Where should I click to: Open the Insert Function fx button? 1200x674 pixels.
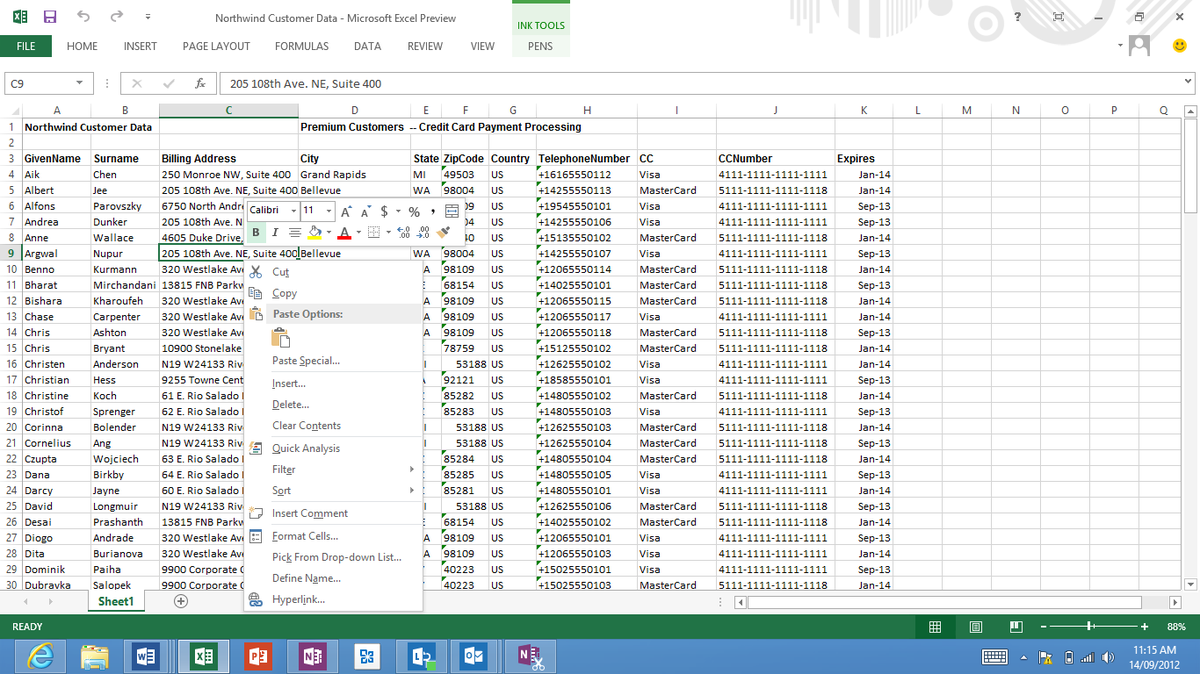pos(201,83)
